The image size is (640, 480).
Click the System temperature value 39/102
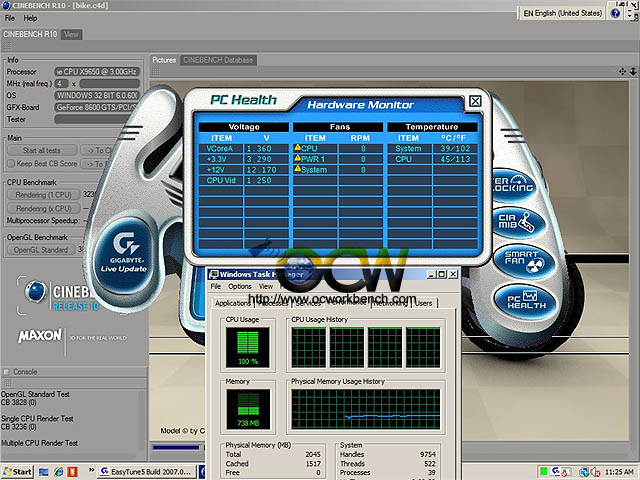point(455,149)
